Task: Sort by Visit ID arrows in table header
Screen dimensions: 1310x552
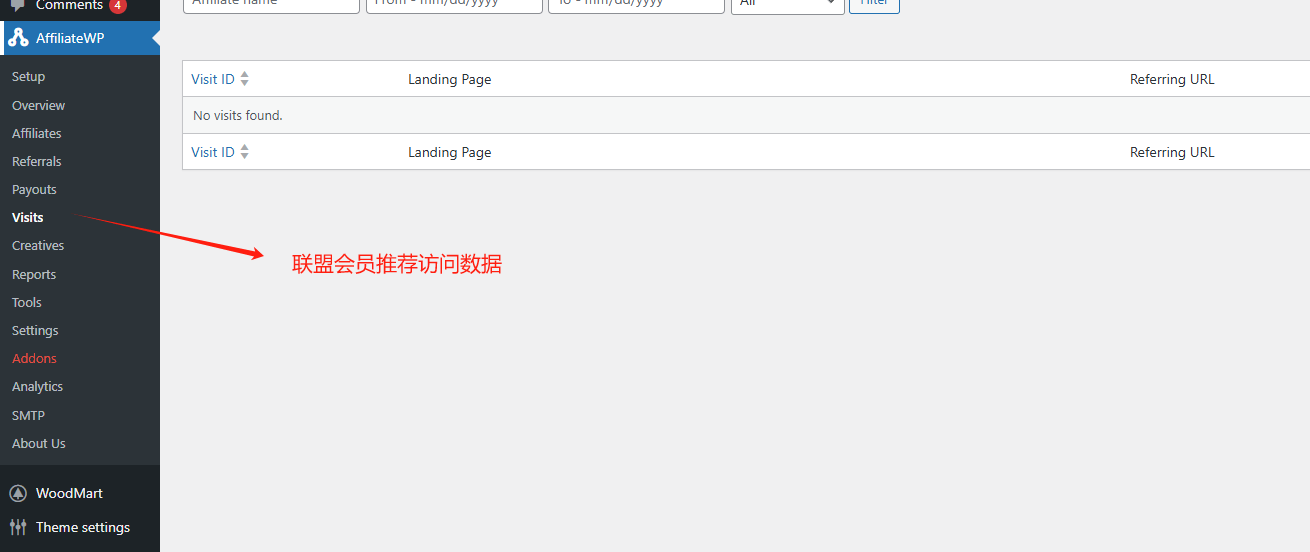Action: pos(245,79)
